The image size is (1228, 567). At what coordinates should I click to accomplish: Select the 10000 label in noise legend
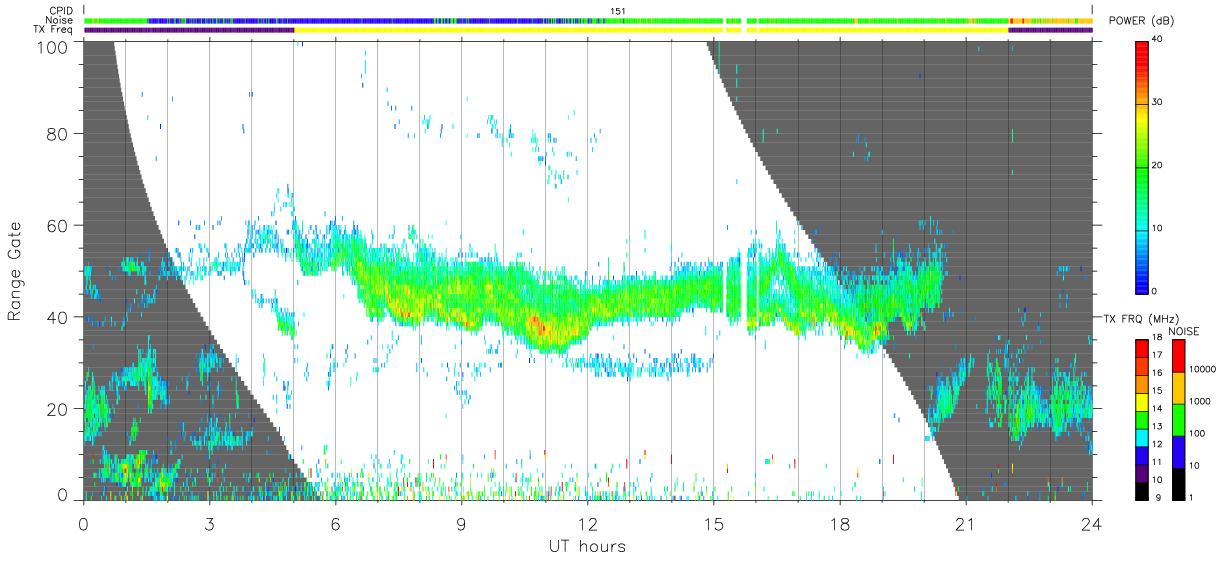click(x=1202, y=369)
